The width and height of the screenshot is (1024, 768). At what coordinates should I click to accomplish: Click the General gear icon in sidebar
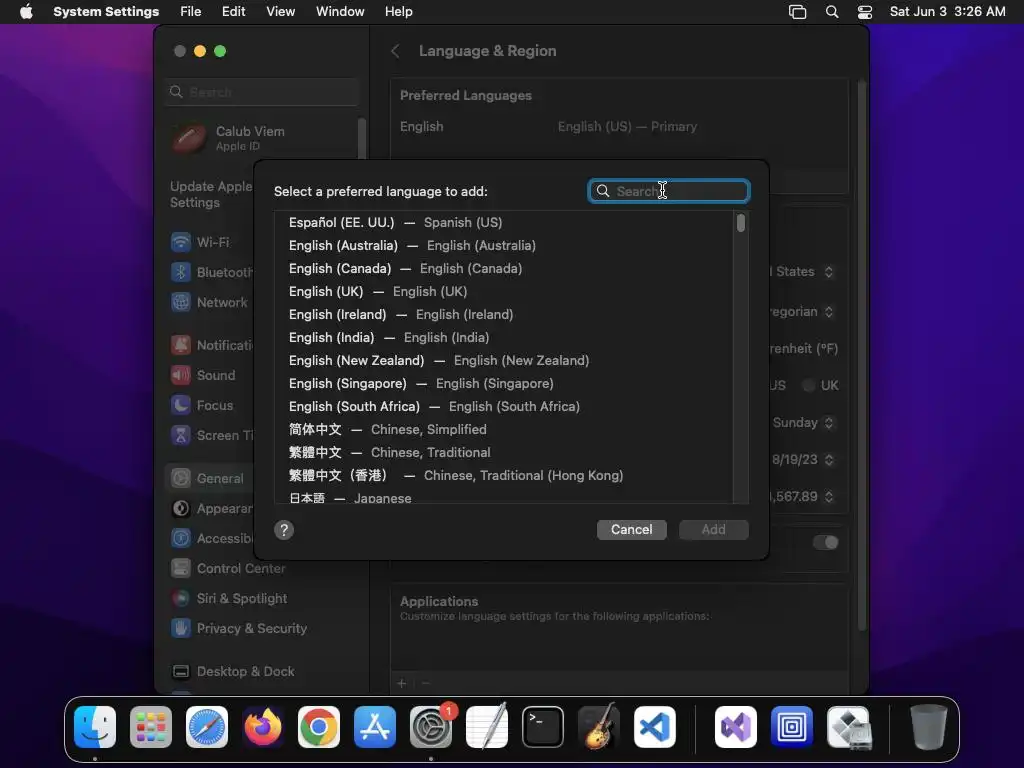(181, 479)
